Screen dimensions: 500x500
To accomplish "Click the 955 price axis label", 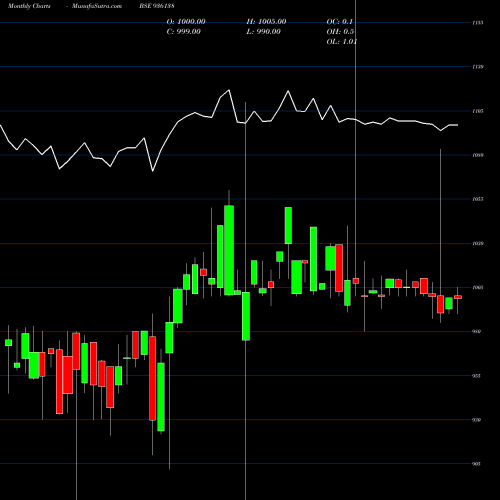I will click(477, 376).
